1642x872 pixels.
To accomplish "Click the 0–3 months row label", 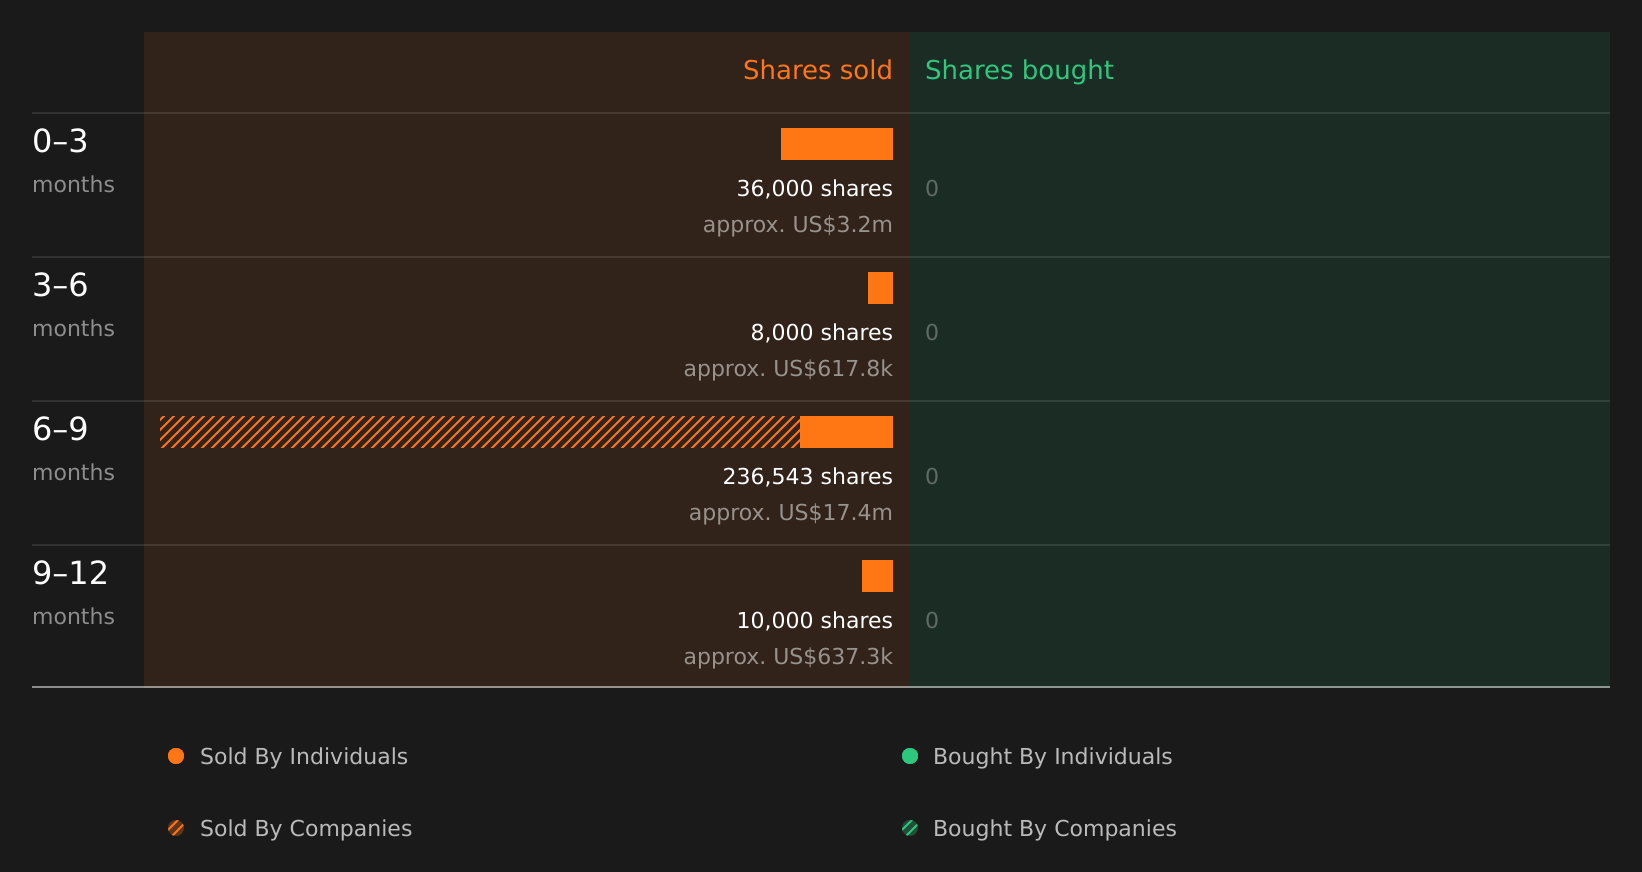I will click(73, 161).
